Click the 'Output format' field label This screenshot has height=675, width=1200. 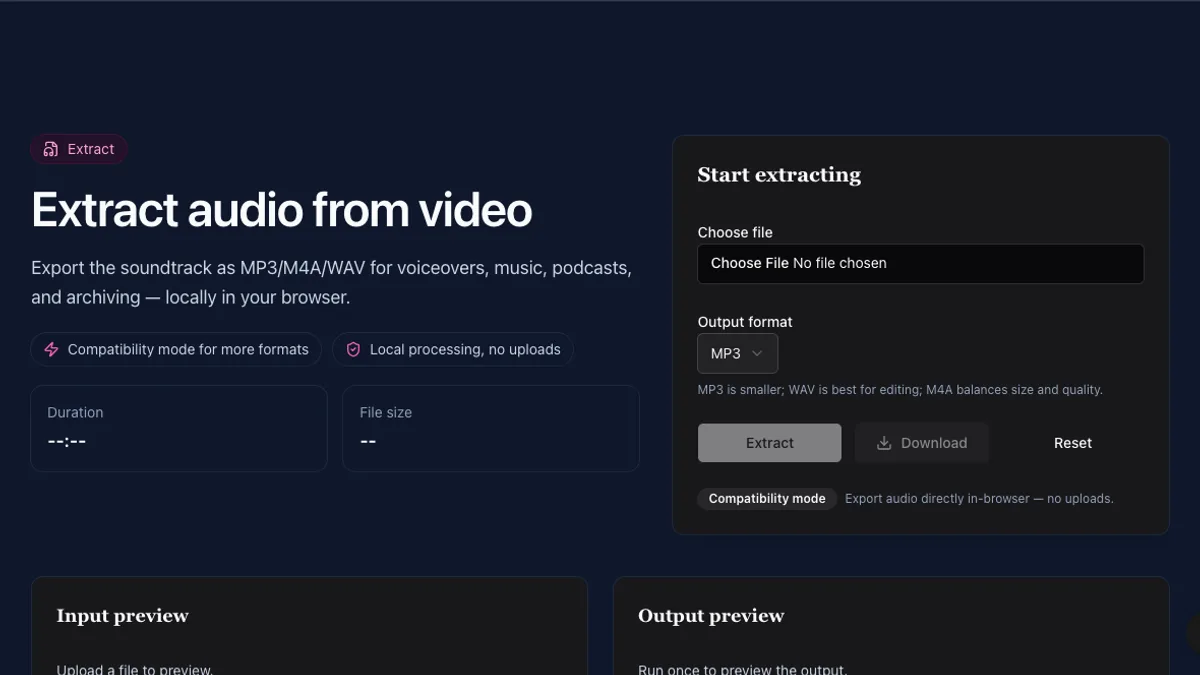(745, 322)
